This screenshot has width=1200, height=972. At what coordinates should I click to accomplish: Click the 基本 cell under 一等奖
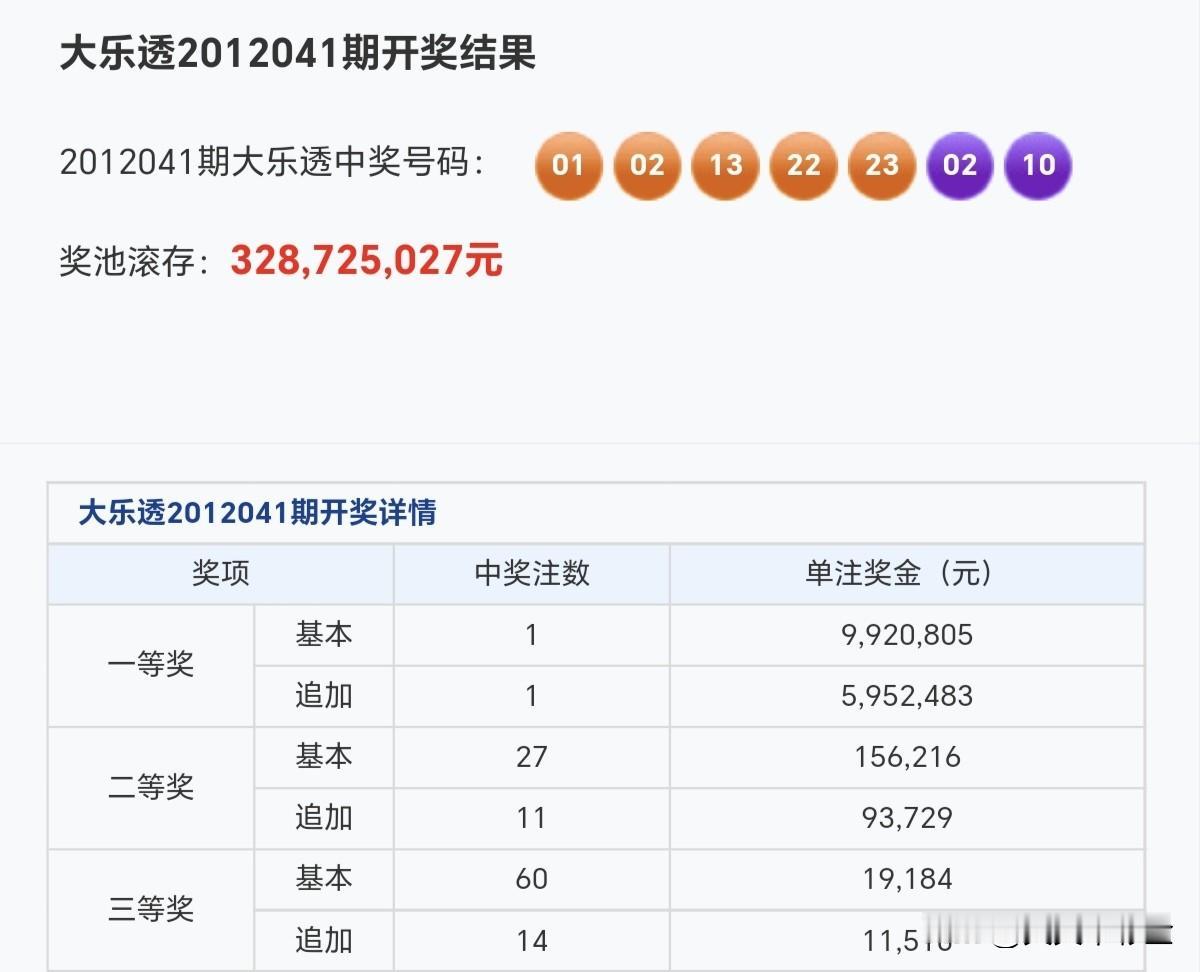coord(323,634)
